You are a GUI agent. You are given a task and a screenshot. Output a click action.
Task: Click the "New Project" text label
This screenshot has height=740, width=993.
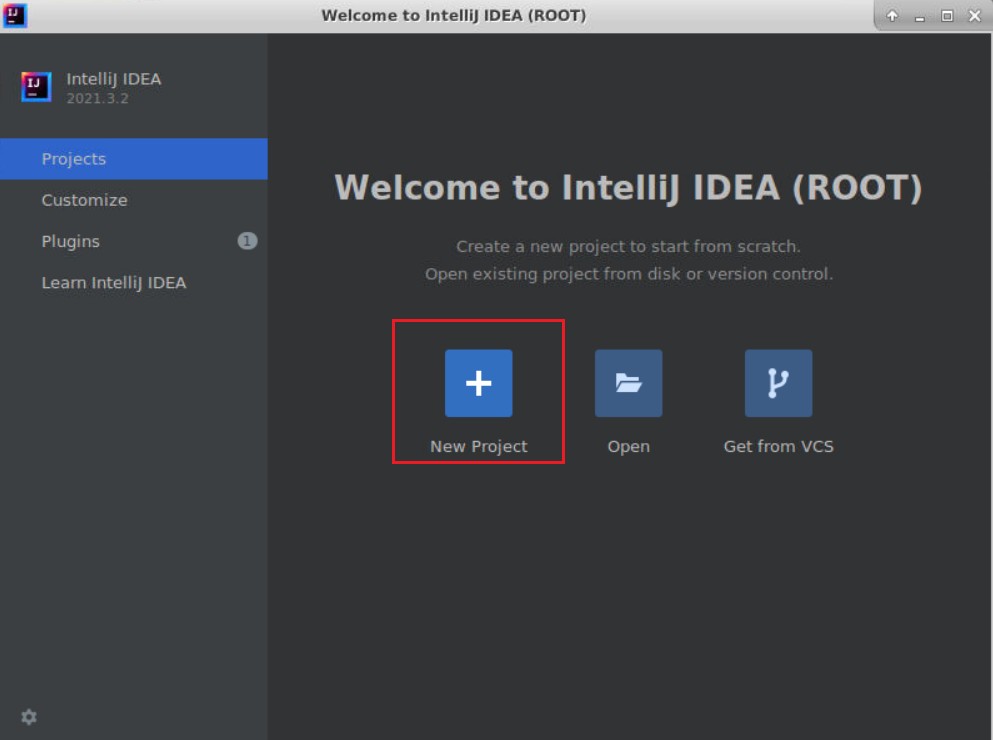click(478, 447)
